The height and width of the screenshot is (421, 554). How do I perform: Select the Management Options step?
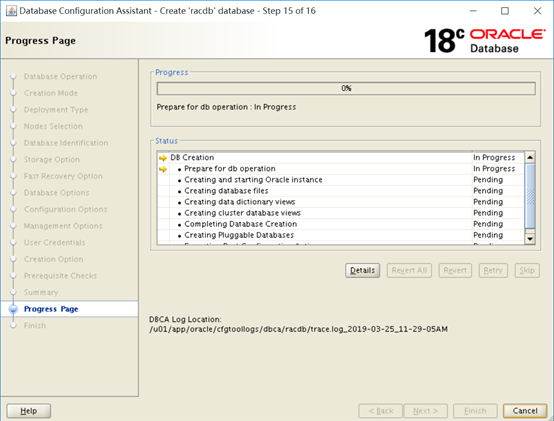(x=63, y=226)
